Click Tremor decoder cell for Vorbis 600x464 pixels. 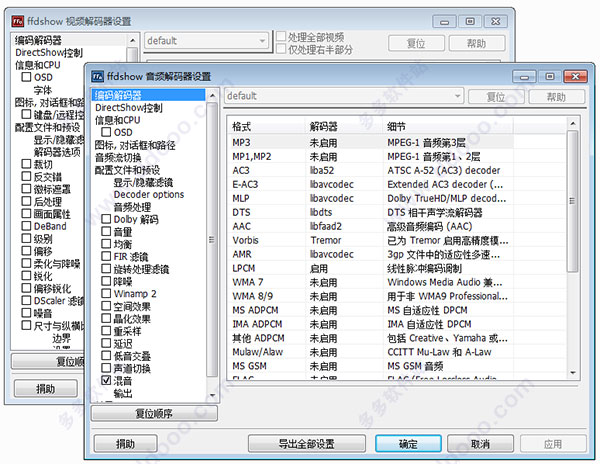pyautogui.click(x=326, y=240)
